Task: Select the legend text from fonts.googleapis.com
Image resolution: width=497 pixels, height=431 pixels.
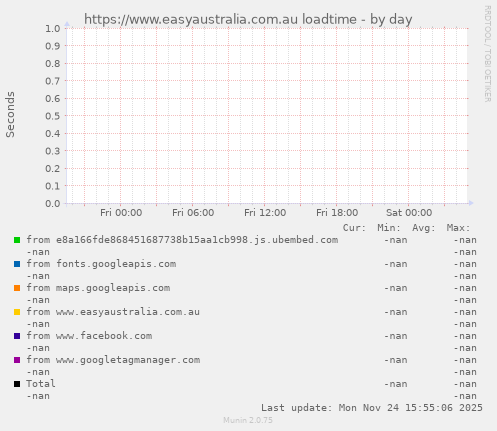Action: pyautogui.click(x=101, y=264)
